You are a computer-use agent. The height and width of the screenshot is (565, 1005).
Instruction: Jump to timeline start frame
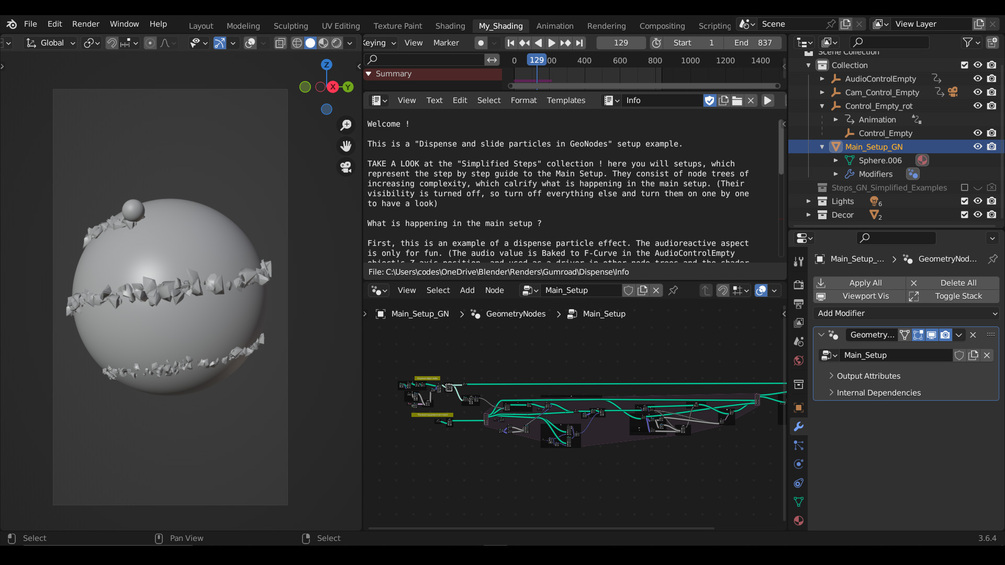511,43
